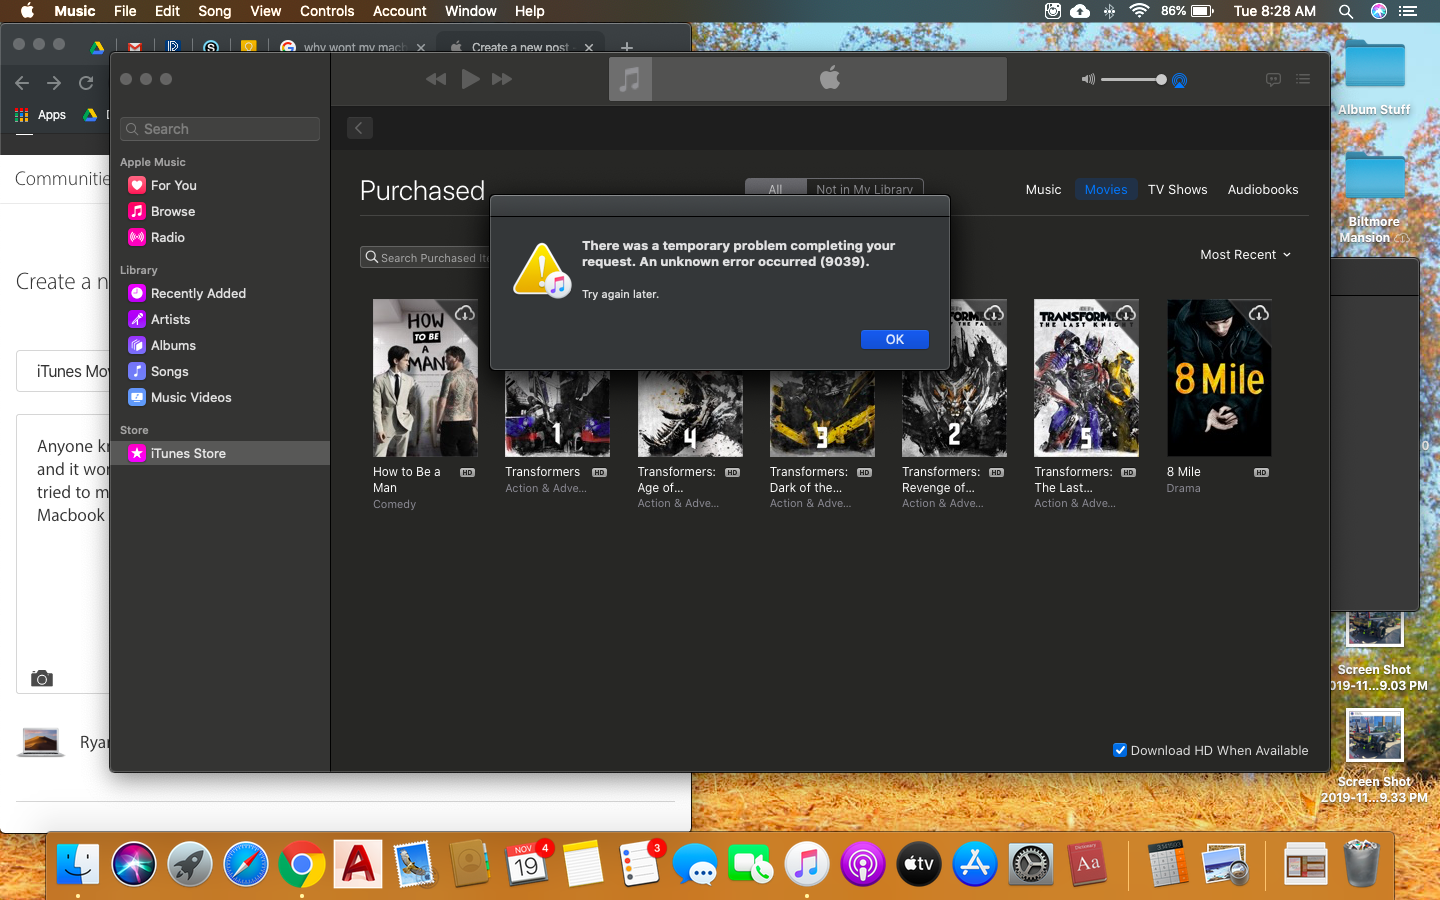
Task: Open the Controls menu in the menu bar
Action: pos(327,11)
